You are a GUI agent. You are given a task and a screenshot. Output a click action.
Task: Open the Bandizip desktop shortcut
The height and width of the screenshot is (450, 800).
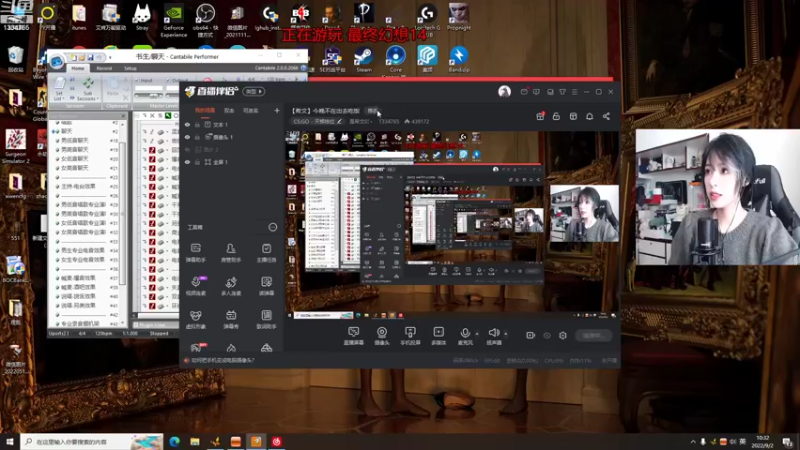tap(459, 60)
